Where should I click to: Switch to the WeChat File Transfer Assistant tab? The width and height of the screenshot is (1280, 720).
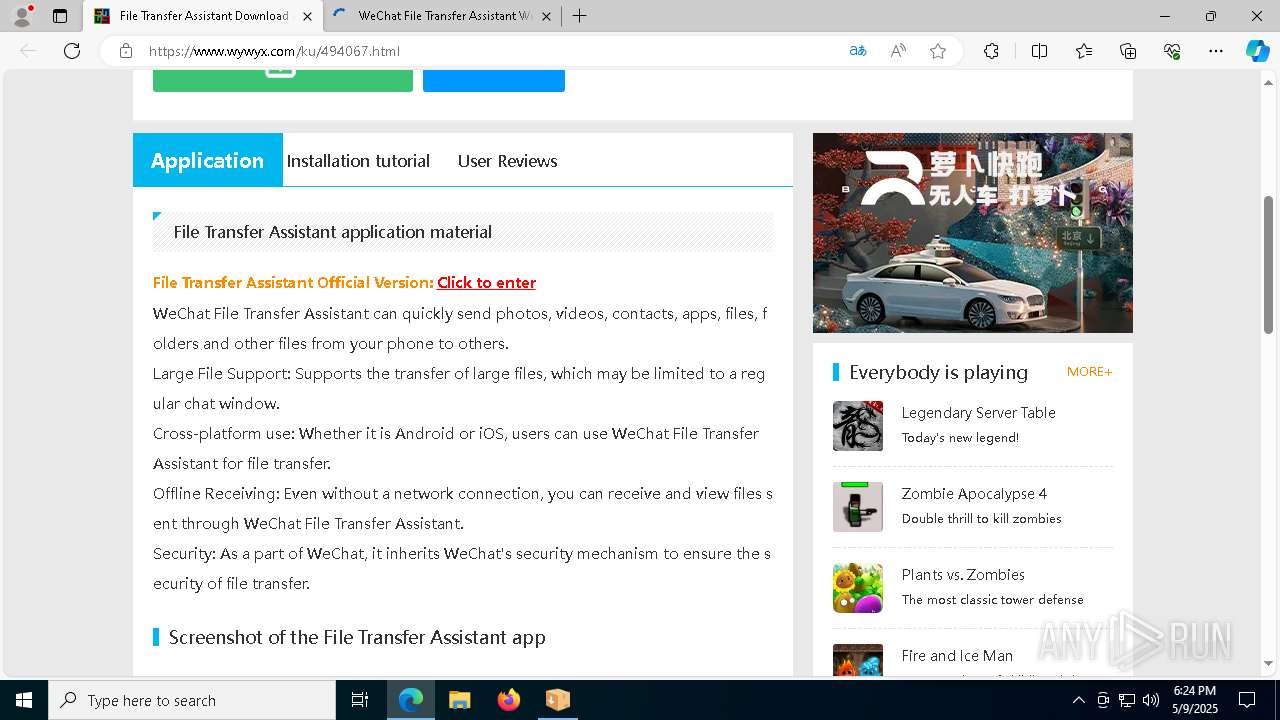click(444, 16)
